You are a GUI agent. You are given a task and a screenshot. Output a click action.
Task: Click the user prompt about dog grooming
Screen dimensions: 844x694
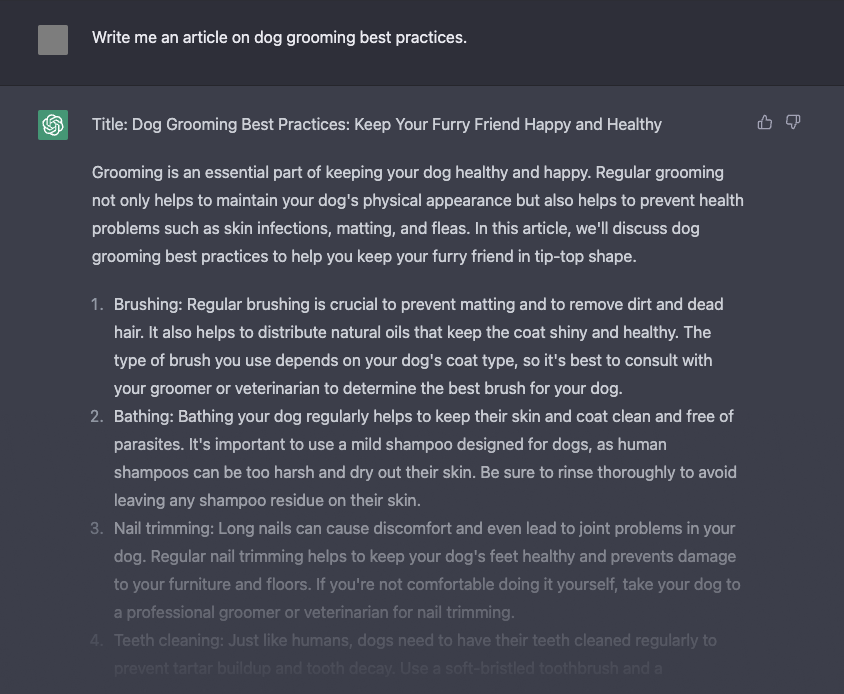279,38
